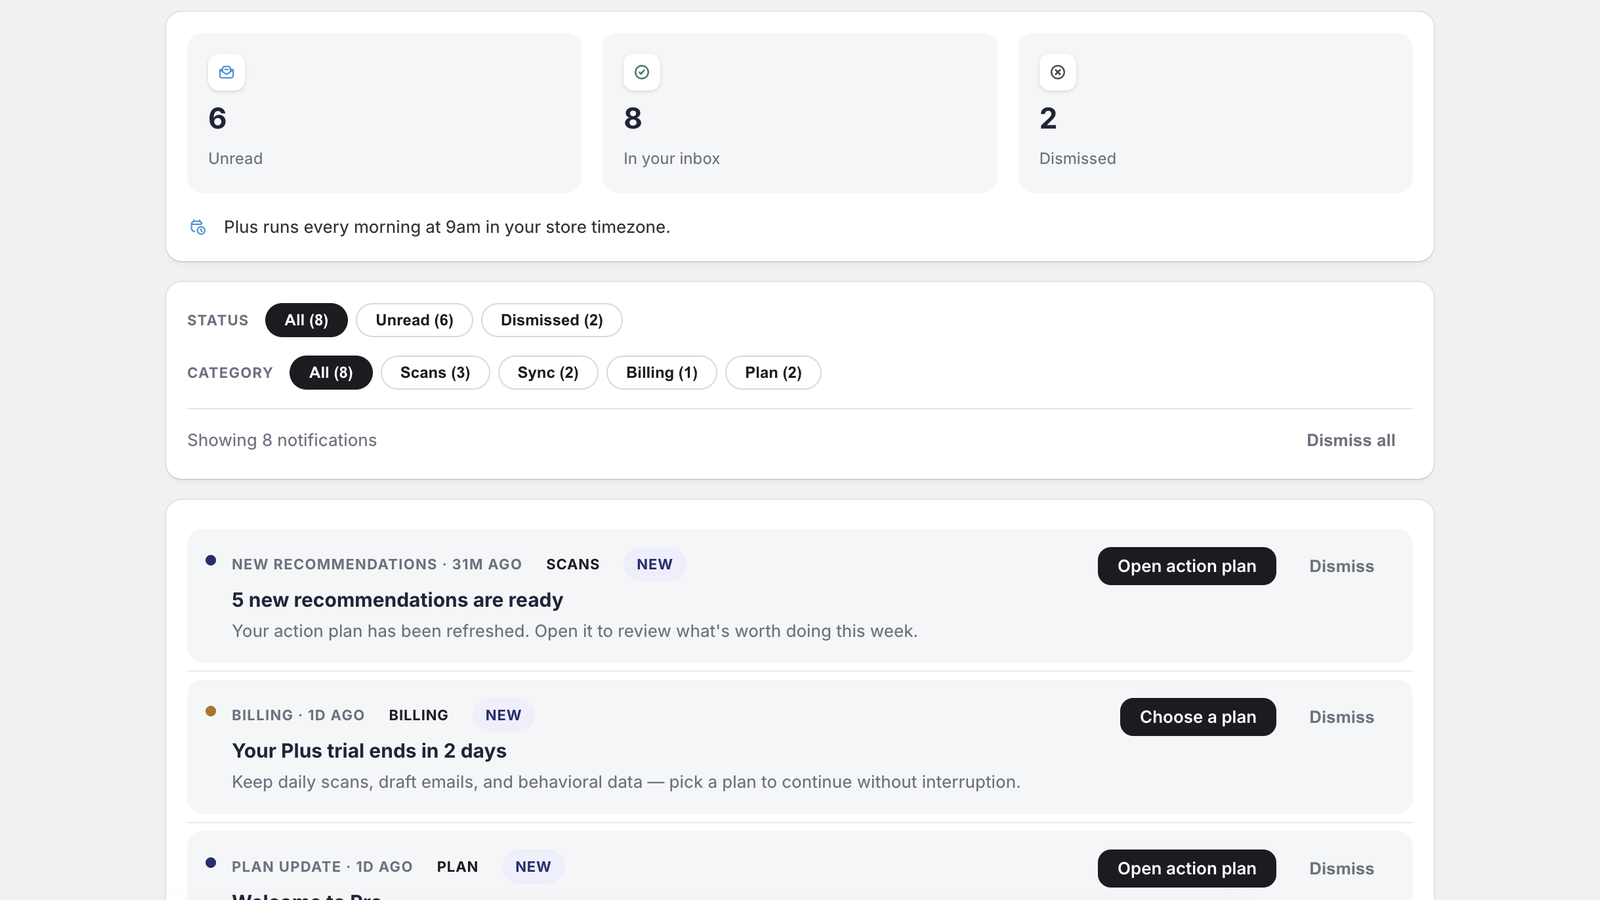Click the amber dot on Billing notification

point(211,711)
